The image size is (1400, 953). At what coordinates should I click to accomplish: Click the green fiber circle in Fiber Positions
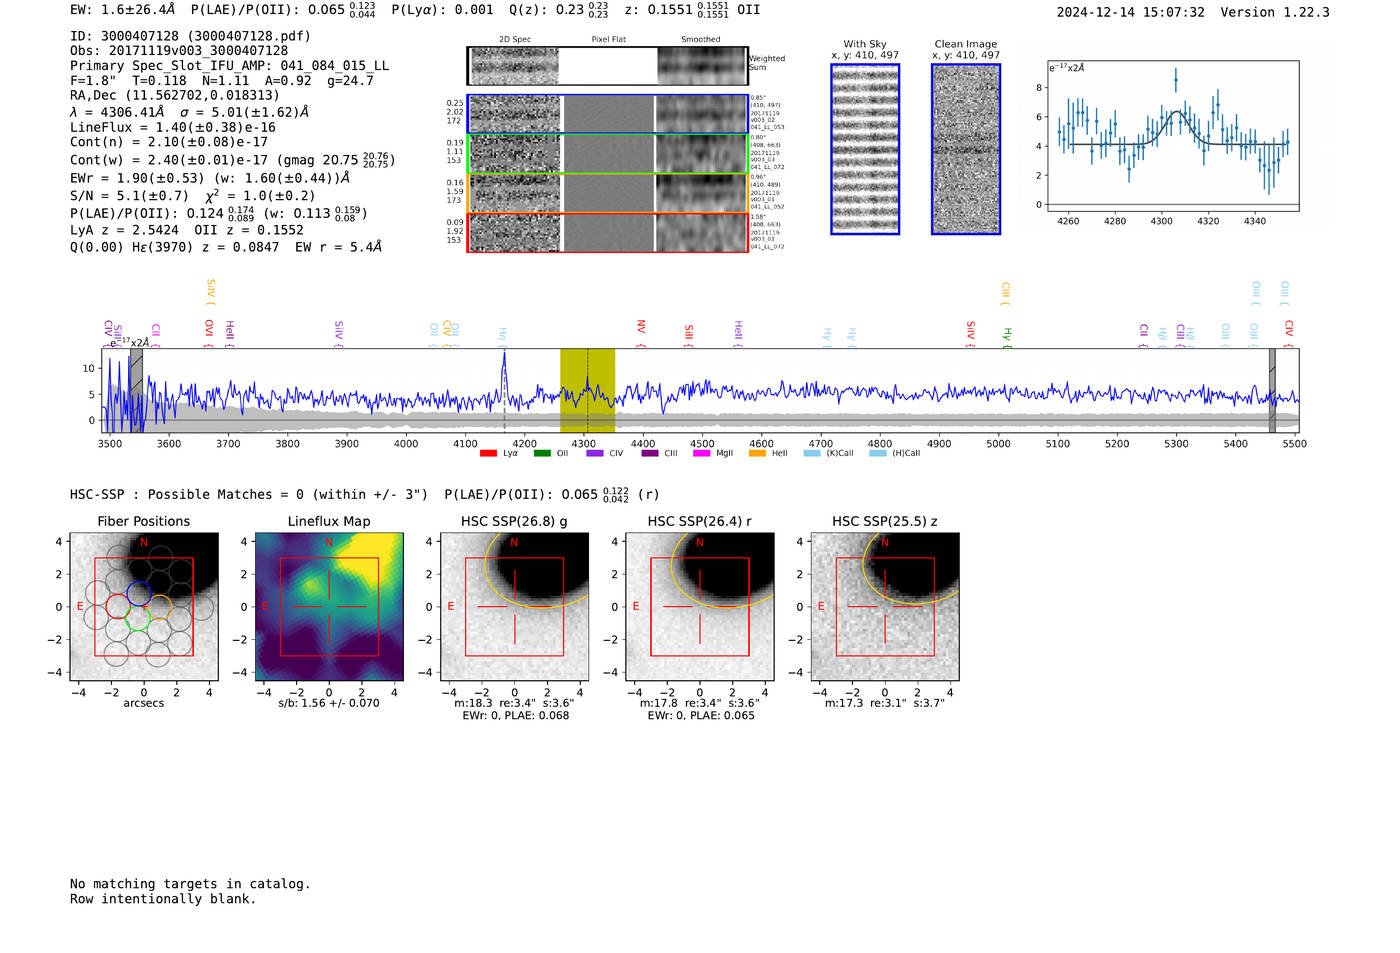pos(138,619)
